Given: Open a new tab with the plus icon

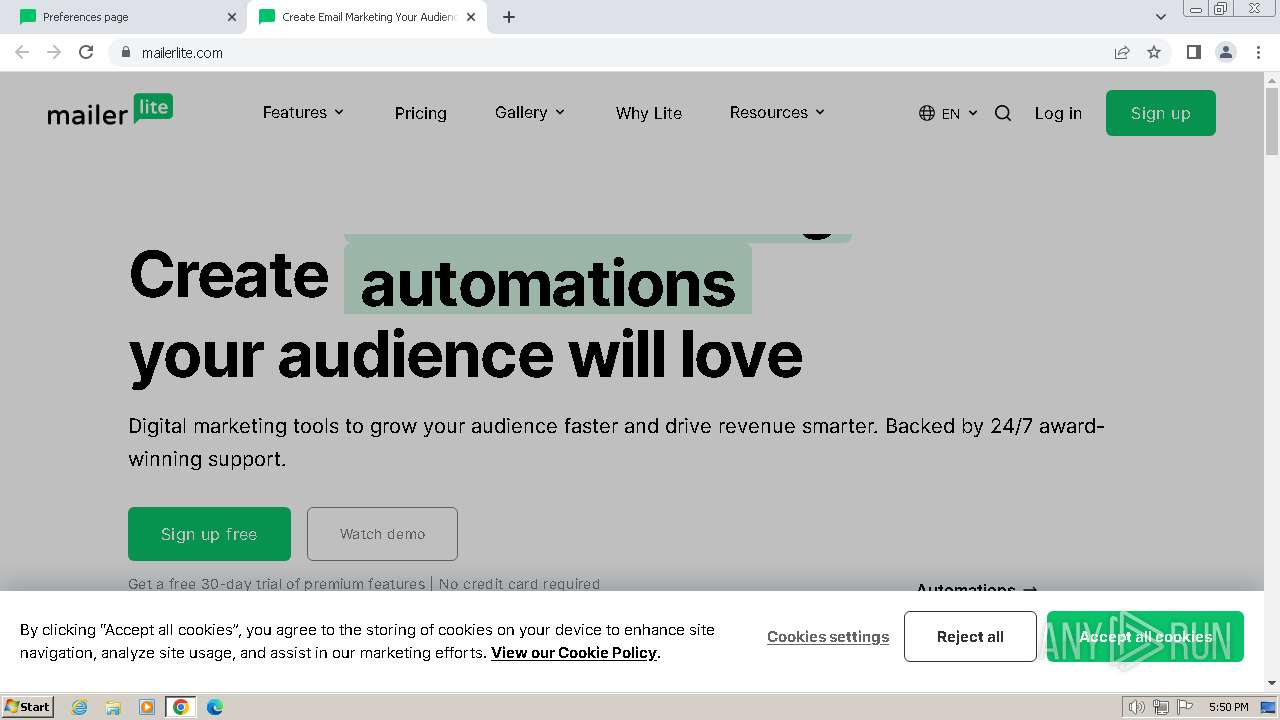Looking at the screenshot, I should click(x=509, y=17).
